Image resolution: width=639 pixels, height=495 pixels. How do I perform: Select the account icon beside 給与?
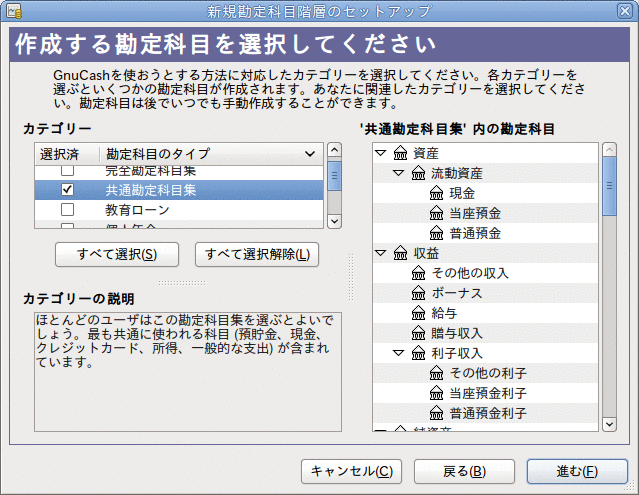tap(419, 313)
